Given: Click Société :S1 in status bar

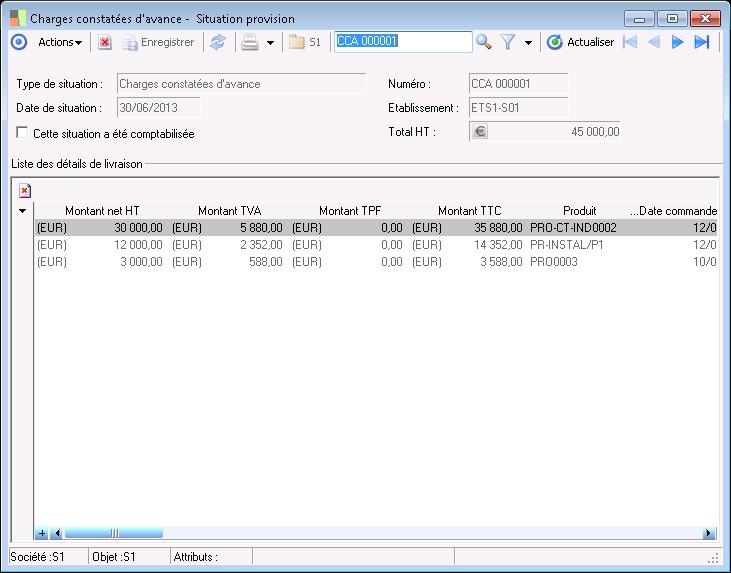Looking at the screenshot, I should [x=37, y=557].
